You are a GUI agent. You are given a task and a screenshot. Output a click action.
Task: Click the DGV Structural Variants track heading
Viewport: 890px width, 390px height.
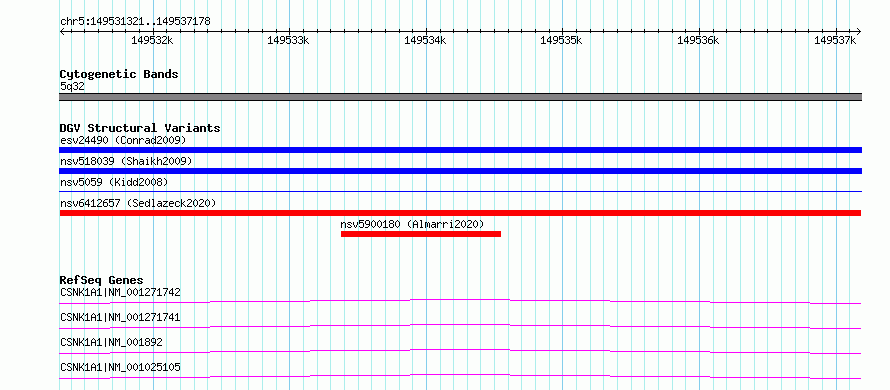(140, 128)
